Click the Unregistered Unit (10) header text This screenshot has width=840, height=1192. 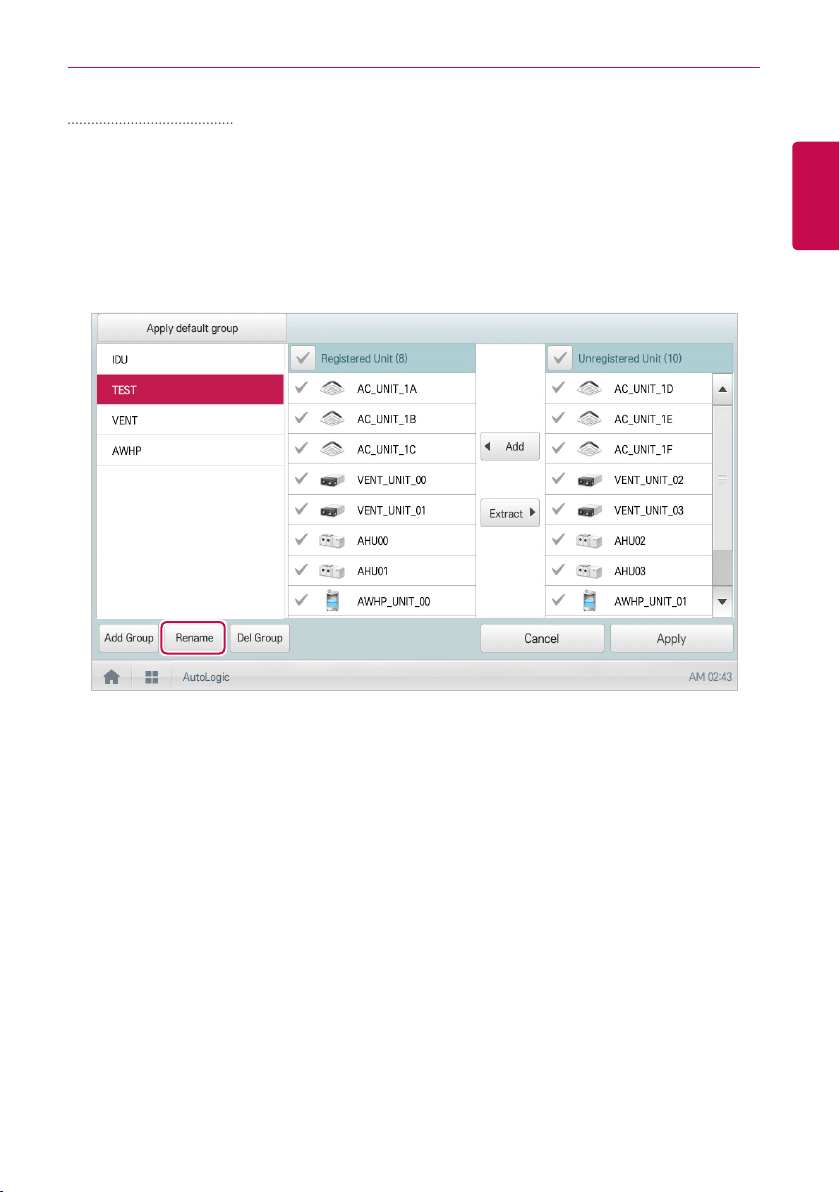(629, 358)
